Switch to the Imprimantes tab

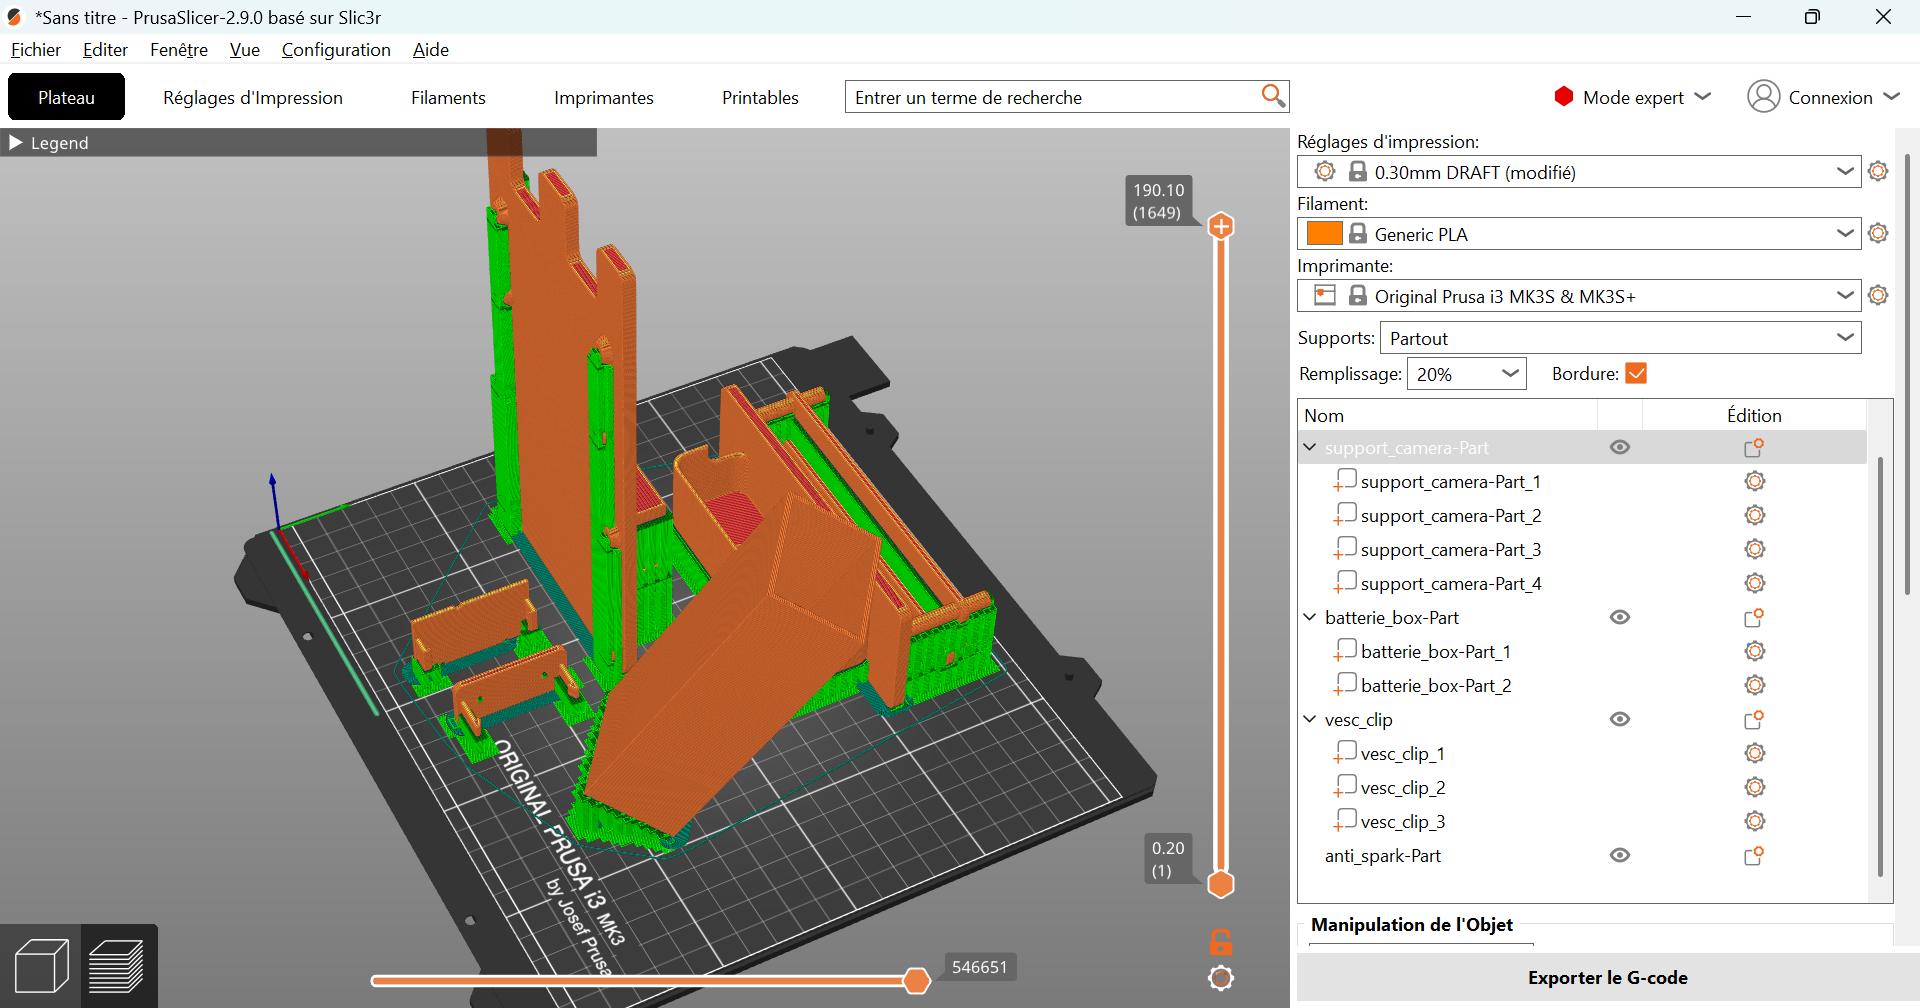point(604,97)
